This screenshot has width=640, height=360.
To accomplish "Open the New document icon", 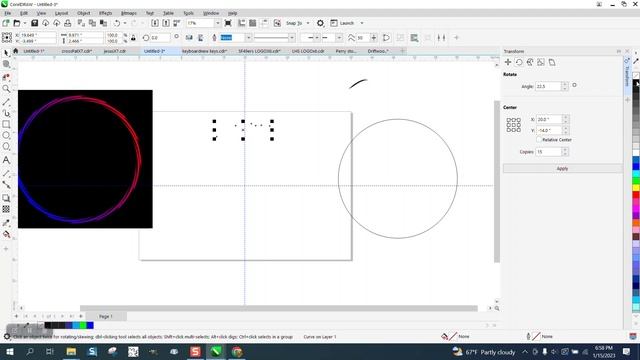I will pyautogui.click(x=6, y=23).
